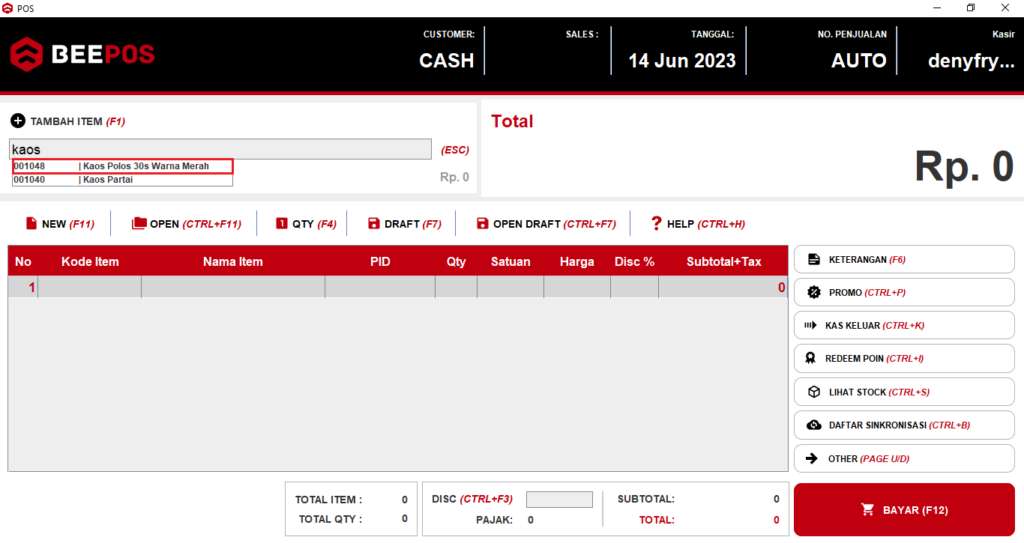Viewport: 1024px width, 543px height.
Task: Pay with the BAYAR (F12) button
Action: tap(904, 510)
